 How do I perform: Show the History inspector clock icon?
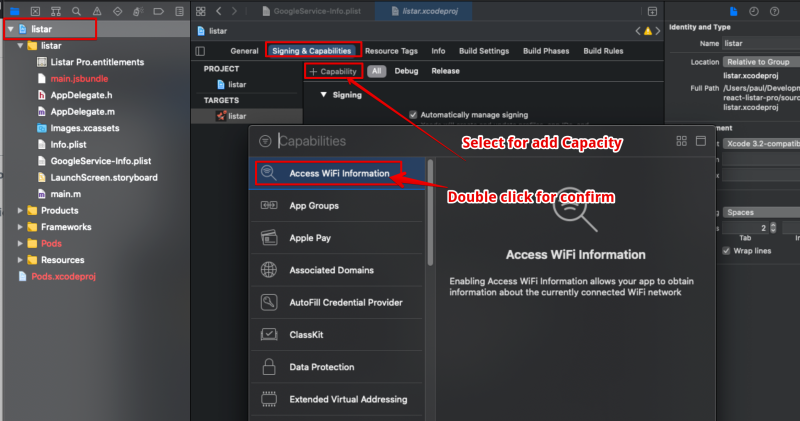pos(754,11)
